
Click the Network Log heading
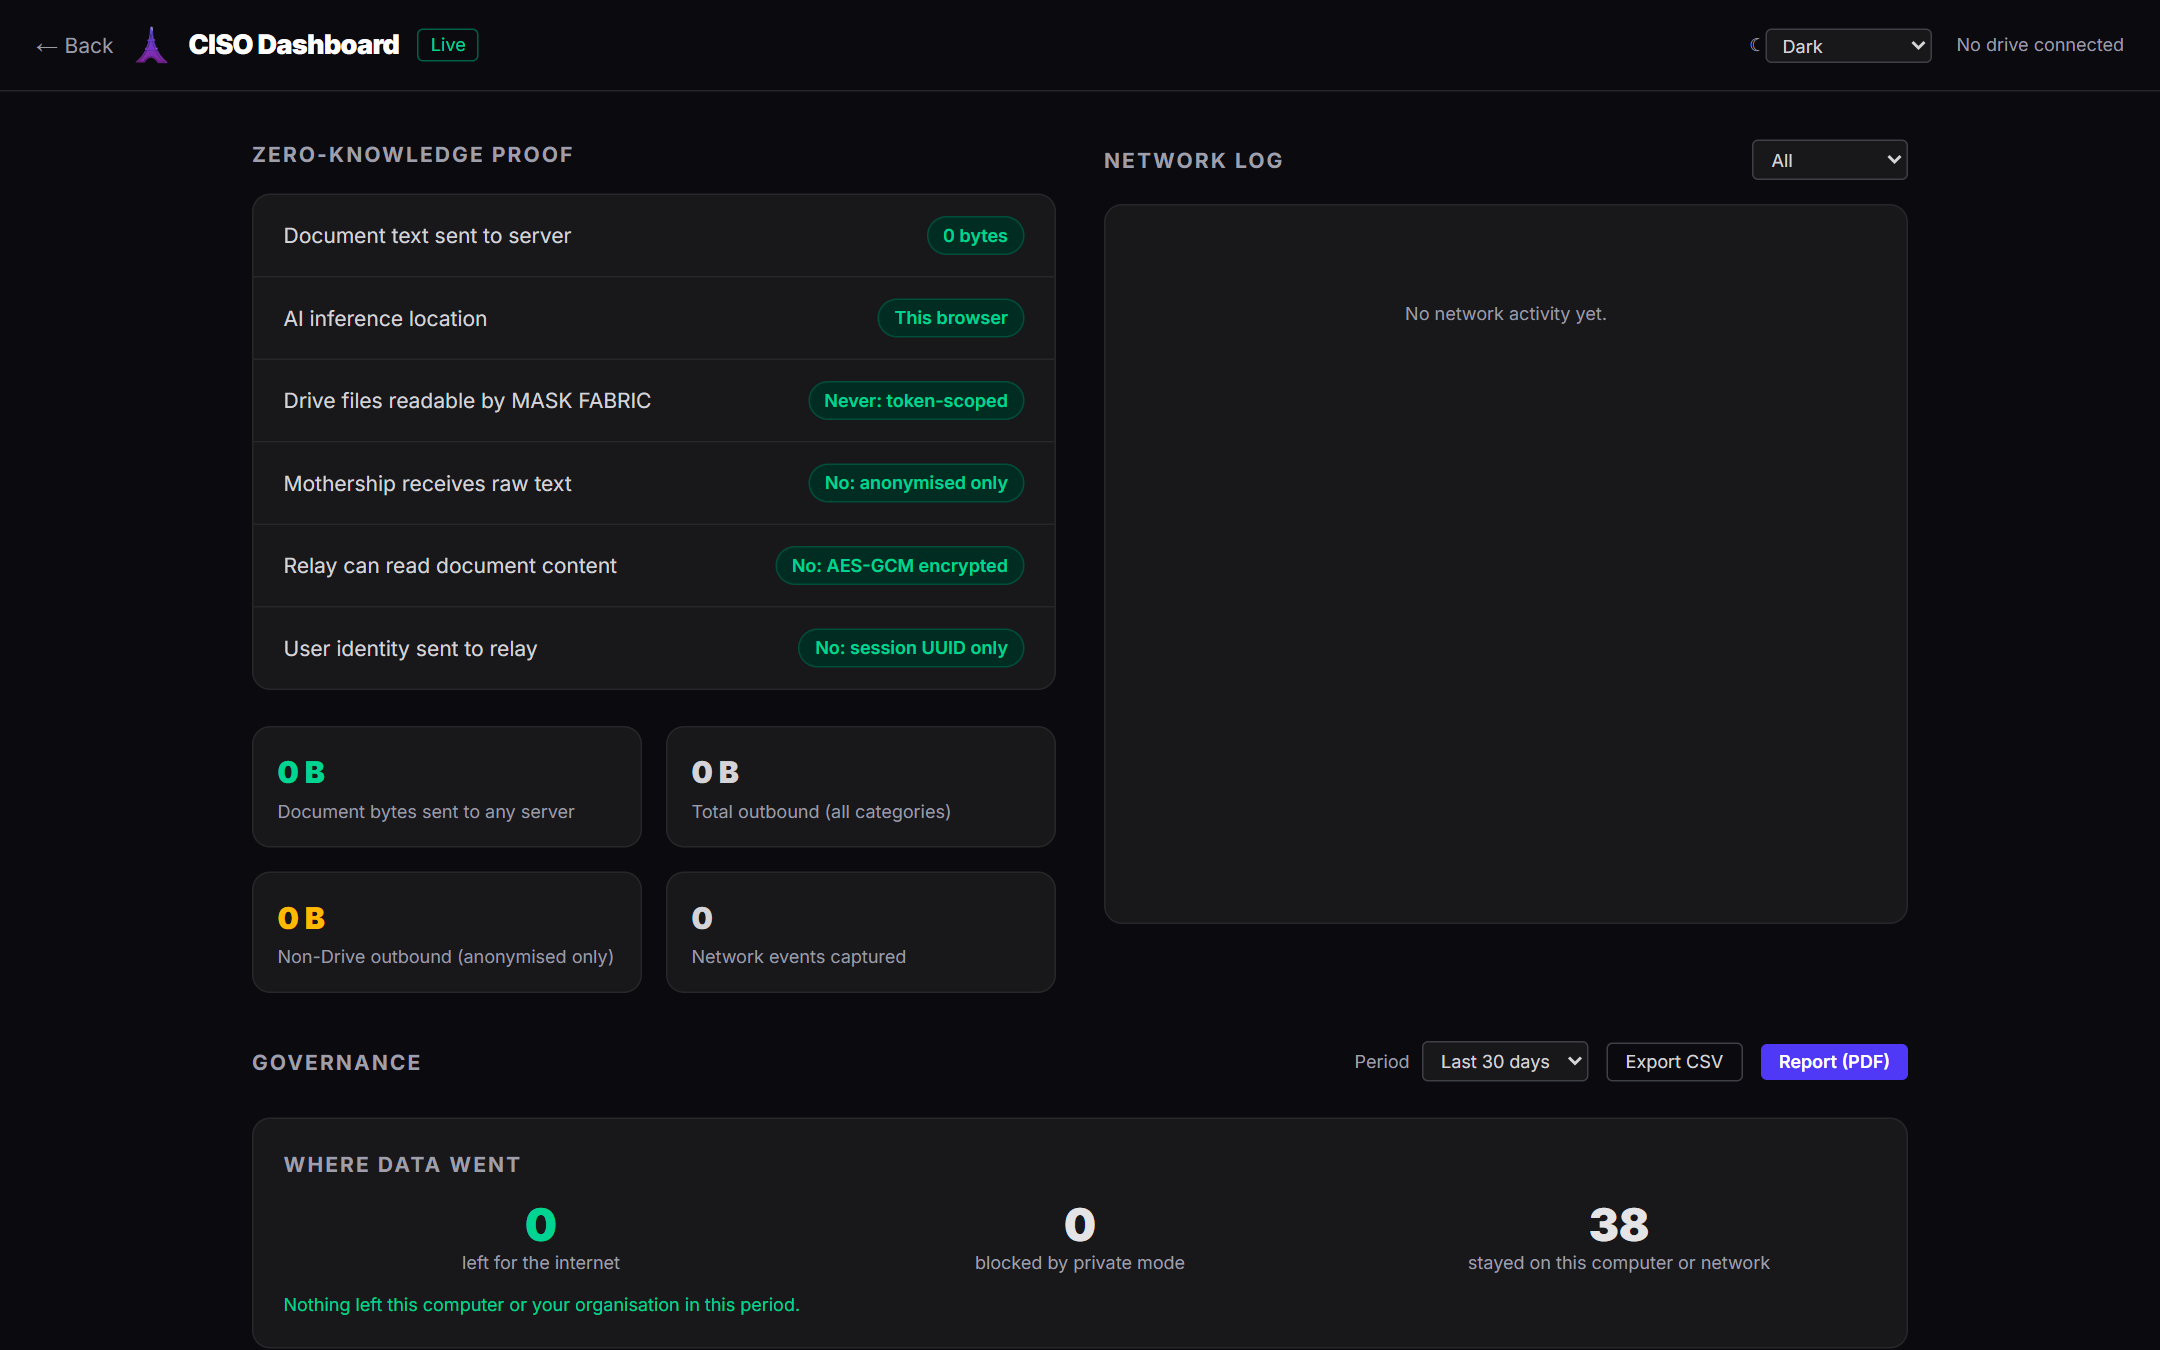tap(1193, 161)
